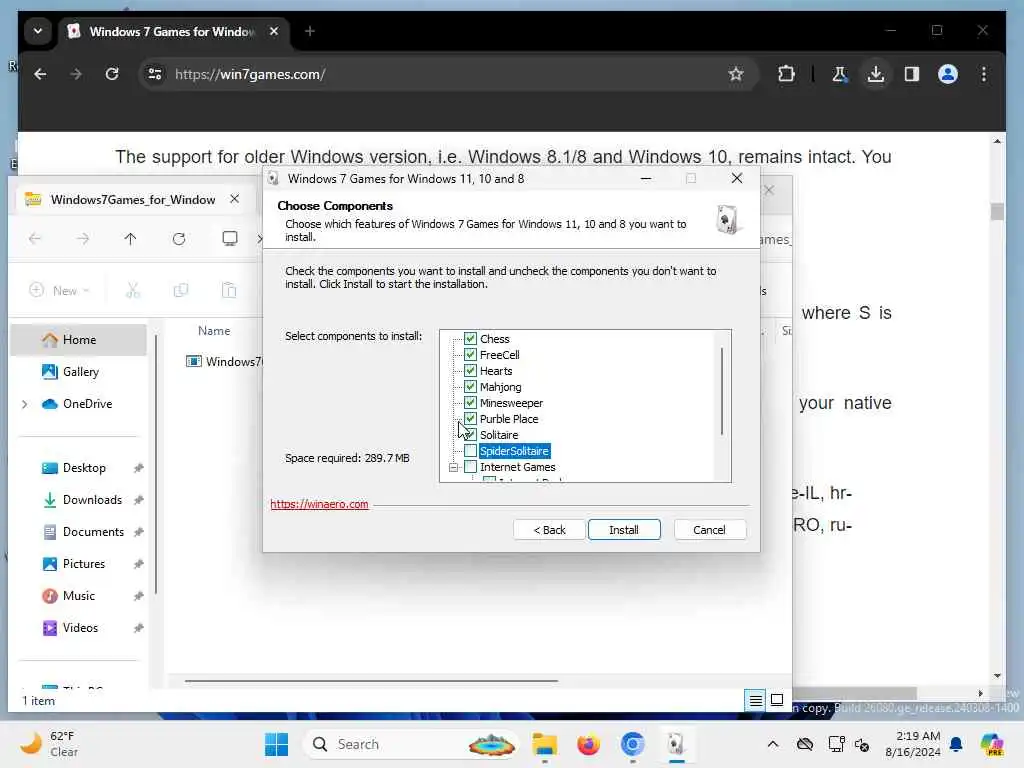This screenshot has height=768, width=1024.
Task: Open the Chrome profile avatar
Action: (948, 74)
